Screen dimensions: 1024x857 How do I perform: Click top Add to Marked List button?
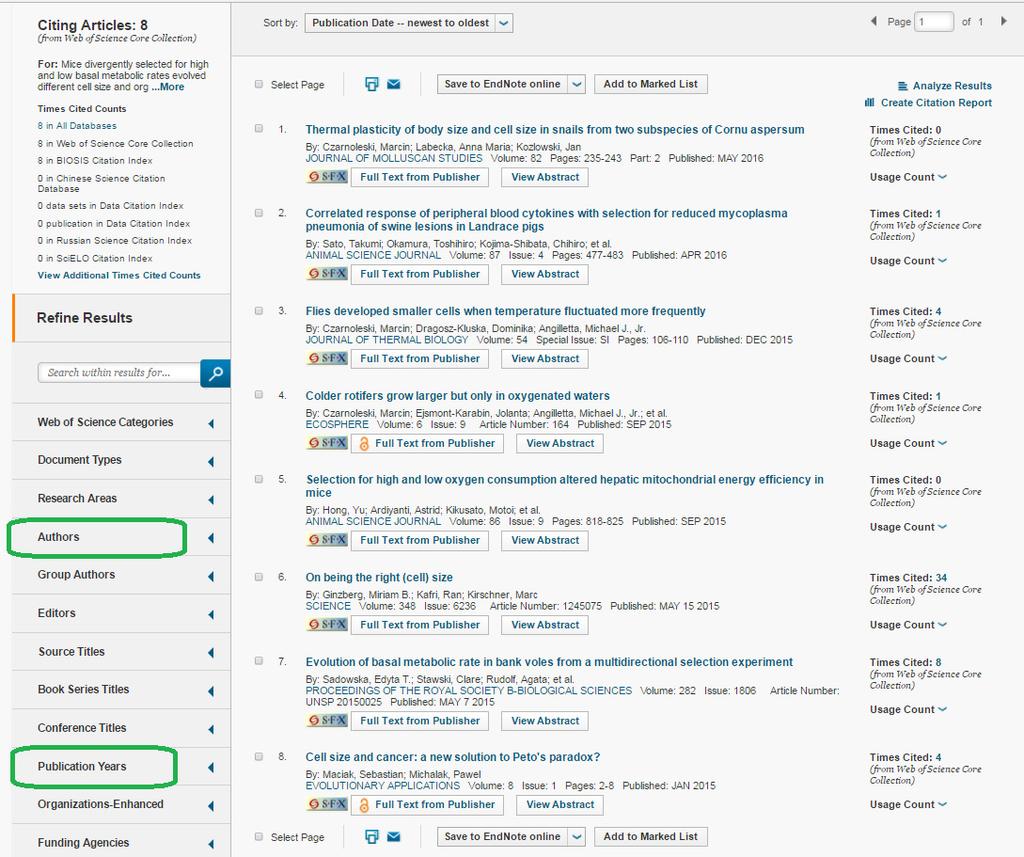[x=650, y=84]
